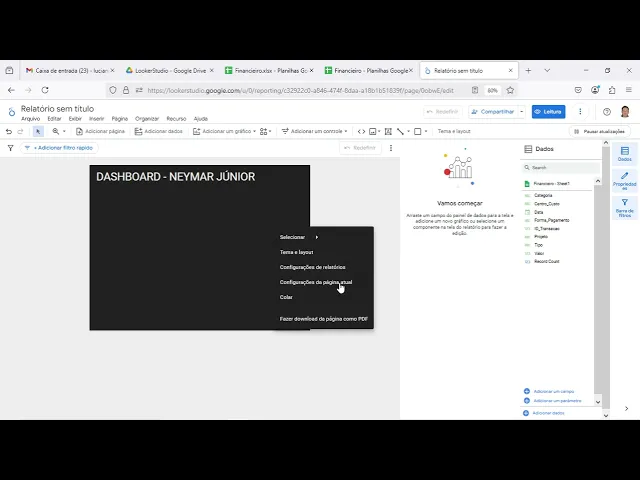Click the Compartilhar button
The height and width of the screenshot is (480, 640).
point(493,111)
